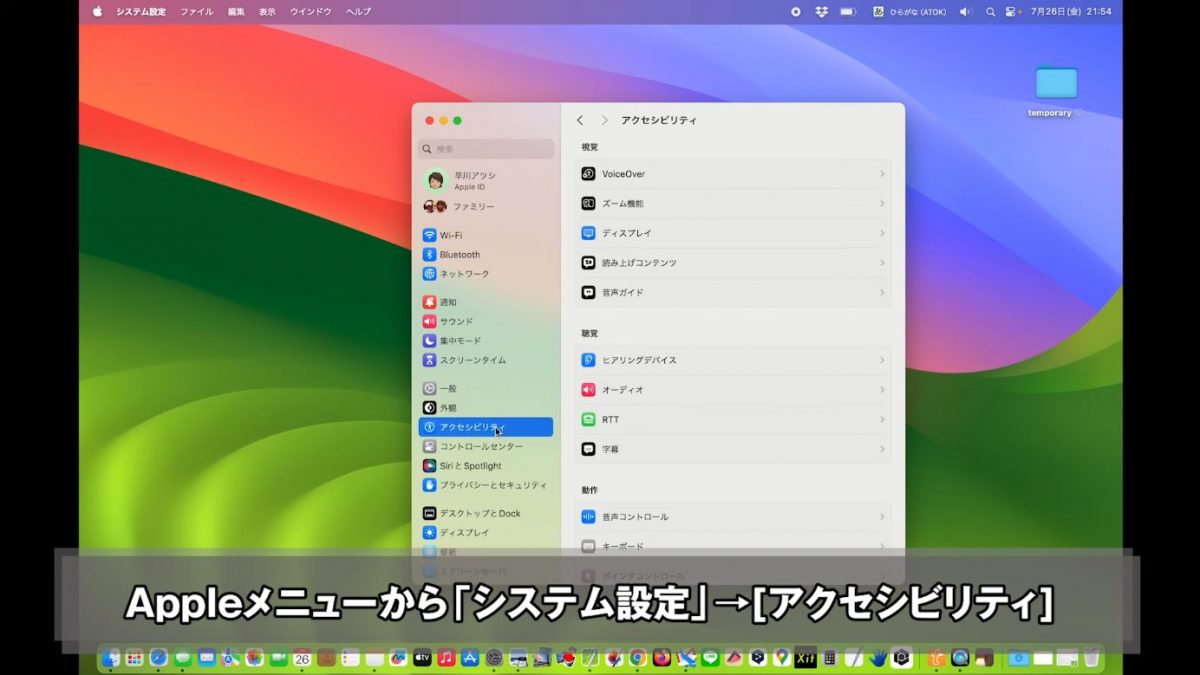Viewport: 1200px width, 675px height.
Task: Launch Safari from the Dock
Action: click(x=158, y=658)
